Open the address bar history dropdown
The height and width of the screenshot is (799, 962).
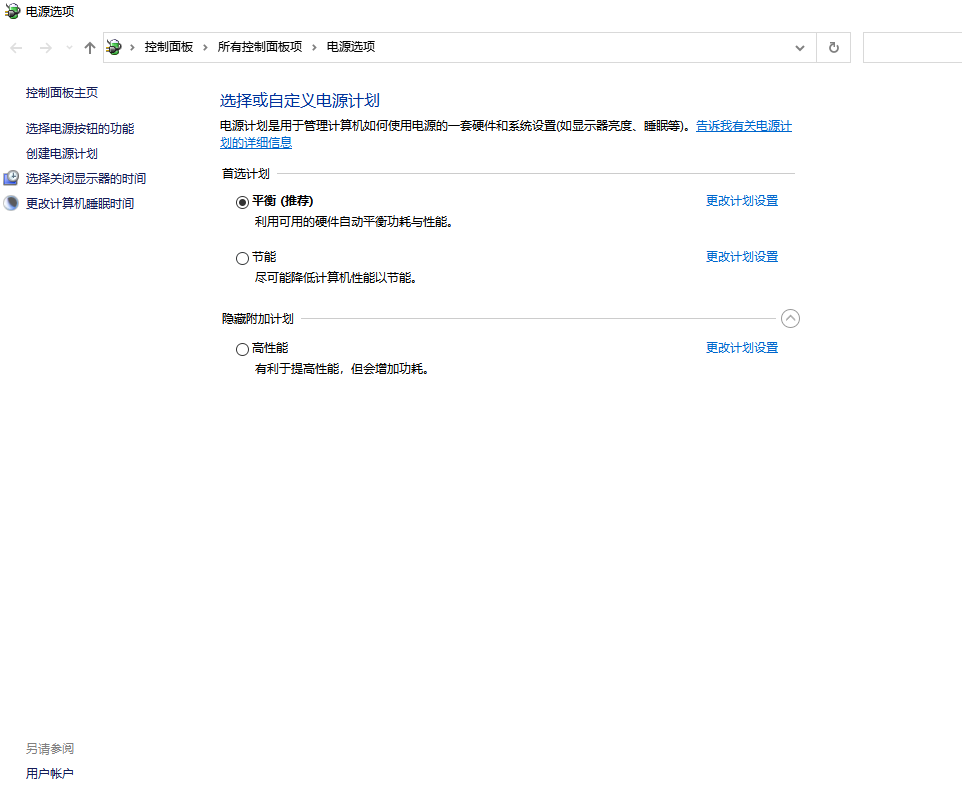pyautogui.click(x=799, y=48)
